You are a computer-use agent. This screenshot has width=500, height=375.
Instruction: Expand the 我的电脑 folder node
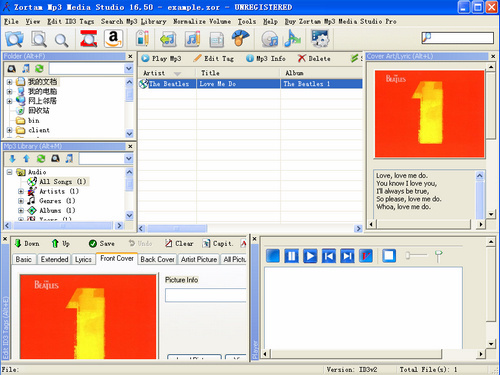tap(9, 91)
